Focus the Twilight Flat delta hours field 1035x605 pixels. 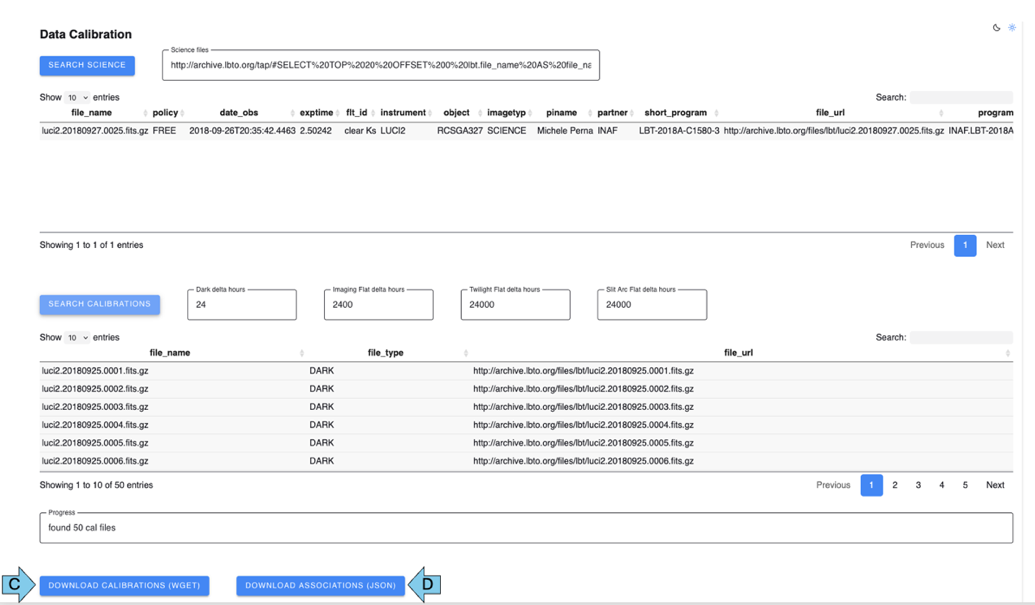click(x=515, y=305)
